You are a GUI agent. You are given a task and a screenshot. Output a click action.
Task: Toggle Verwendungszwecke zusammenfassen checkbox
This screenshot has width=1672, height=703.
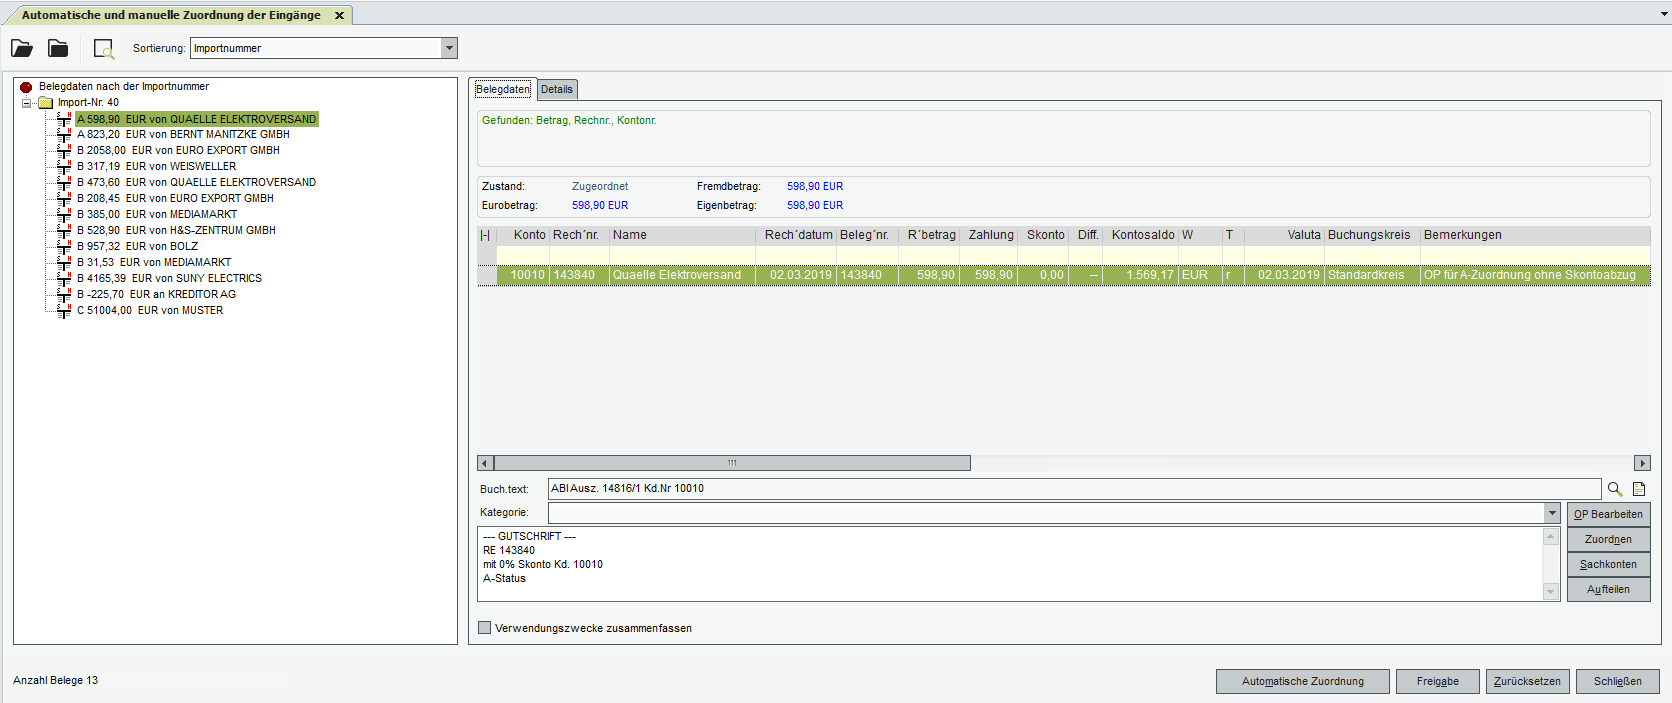(485, 628)
